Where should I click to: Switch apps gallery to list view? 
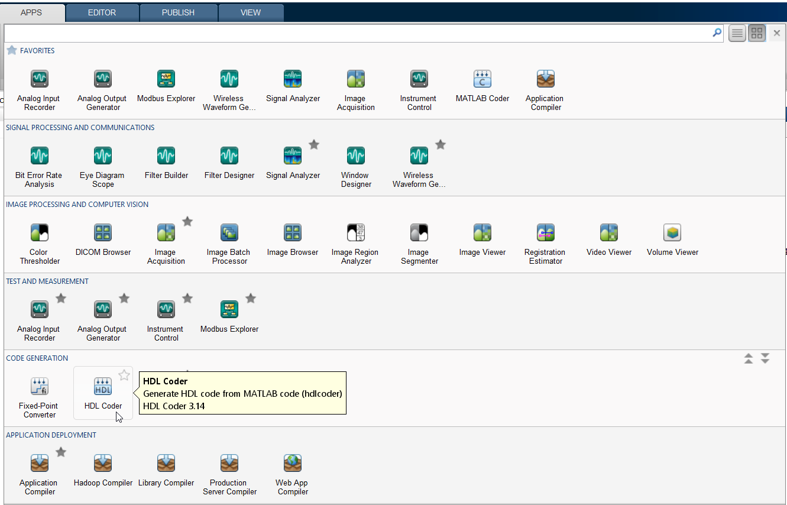737,34
